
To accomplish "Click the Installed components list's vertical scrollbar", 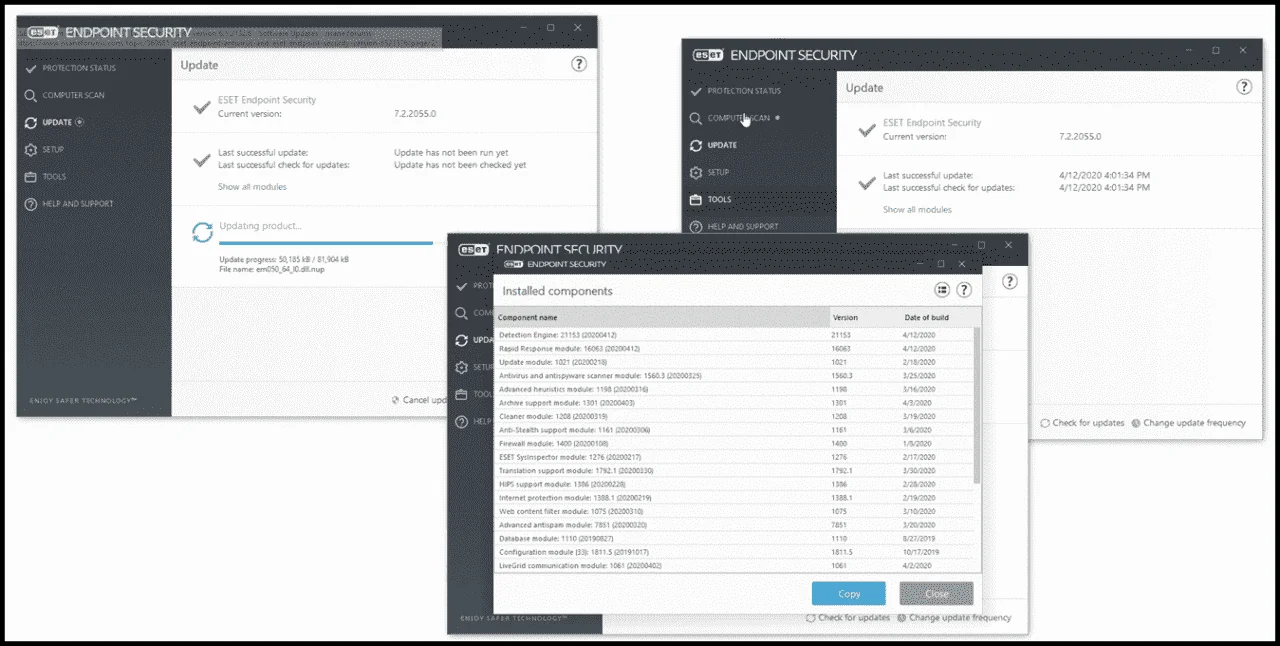I will click(x=977, y=405).
